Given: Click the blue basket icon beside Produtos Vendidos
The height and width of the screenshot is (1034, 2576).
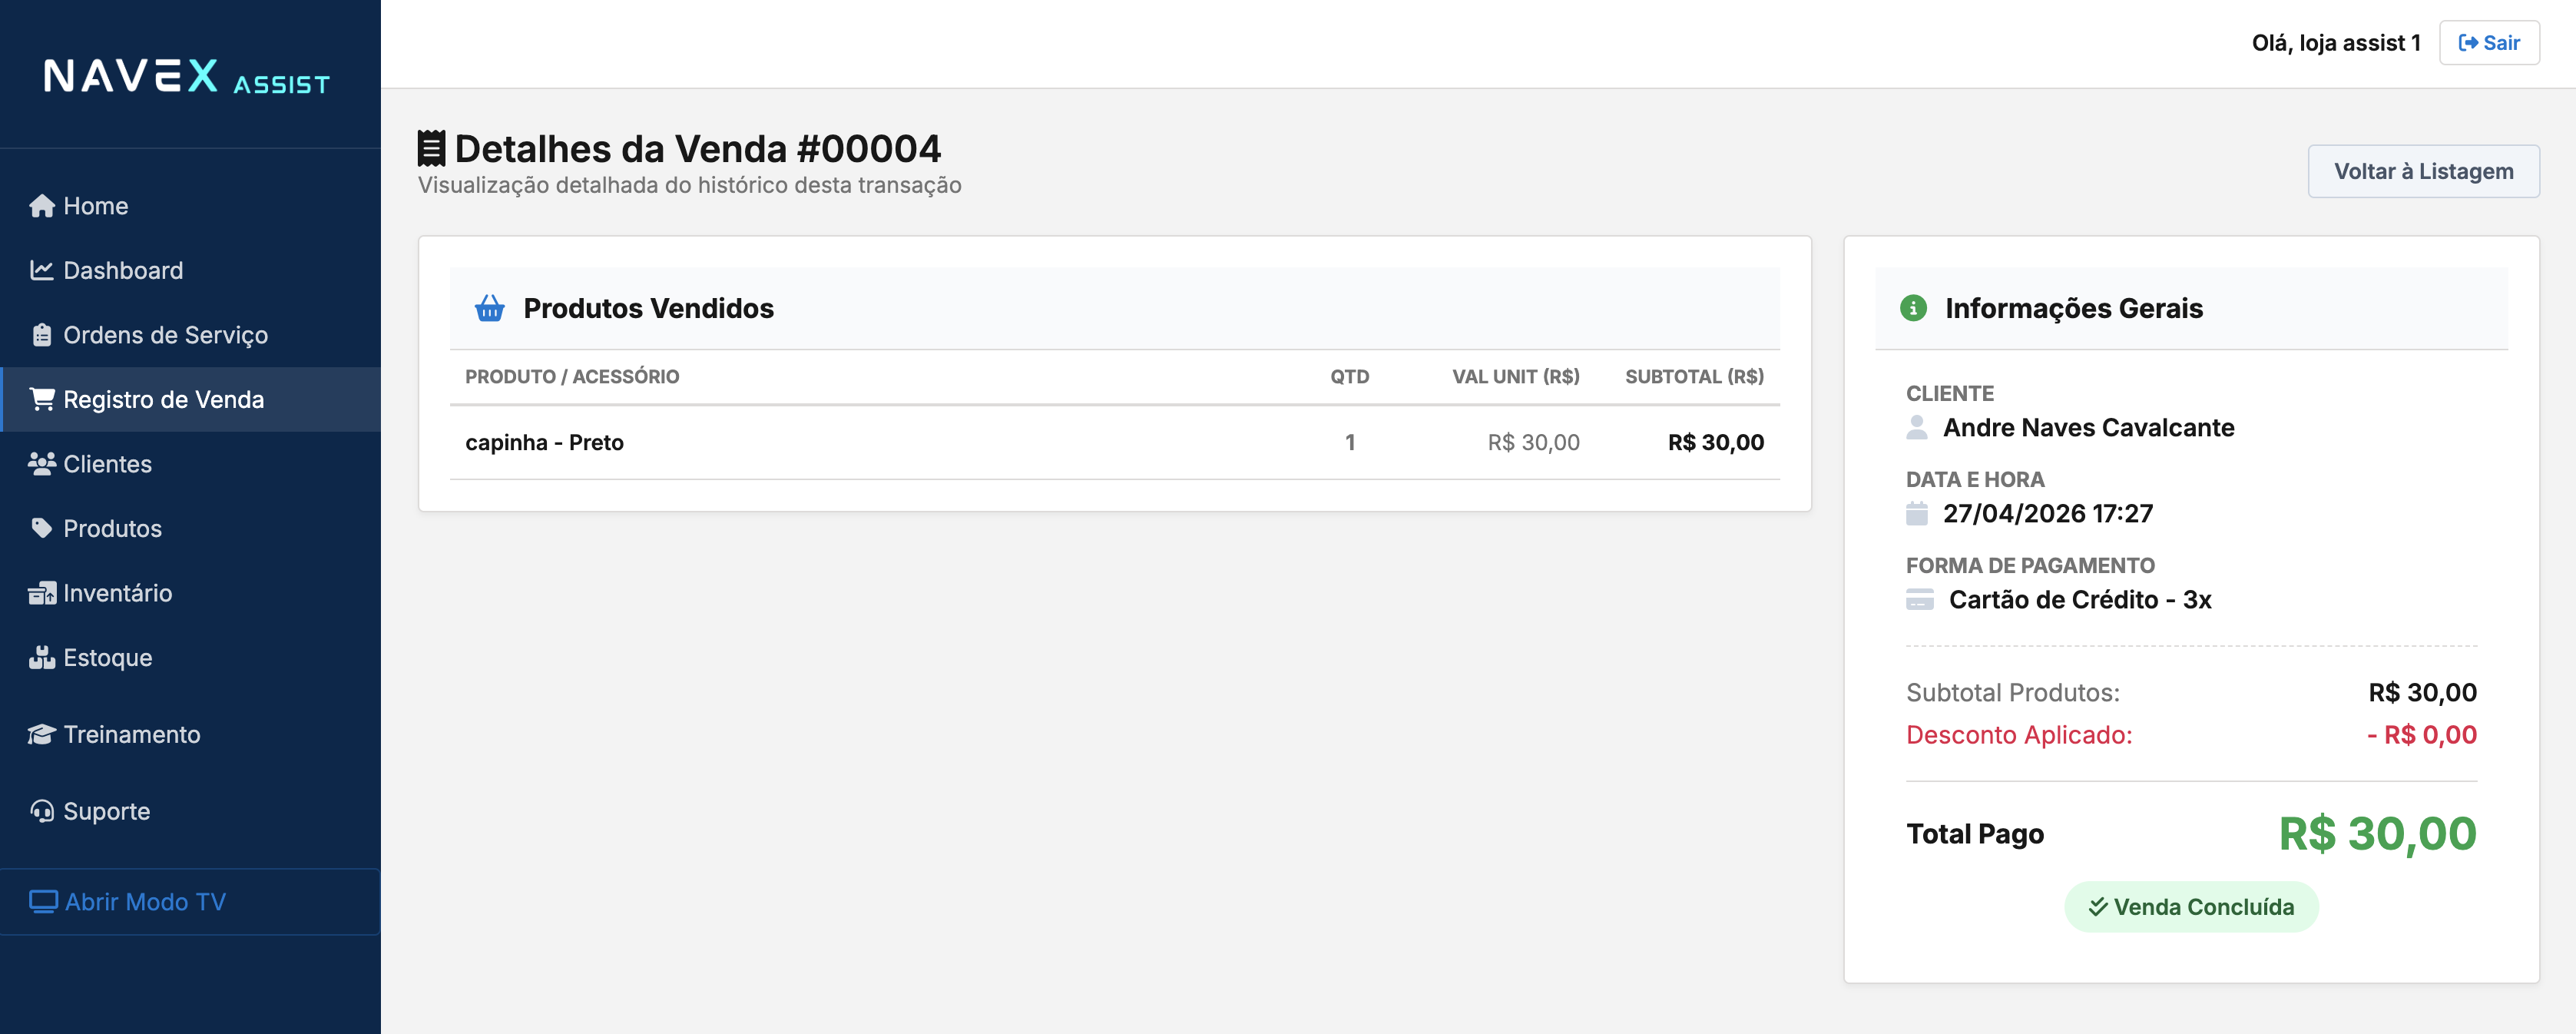Looking at the screenshot, I should [x=489, y=308].
